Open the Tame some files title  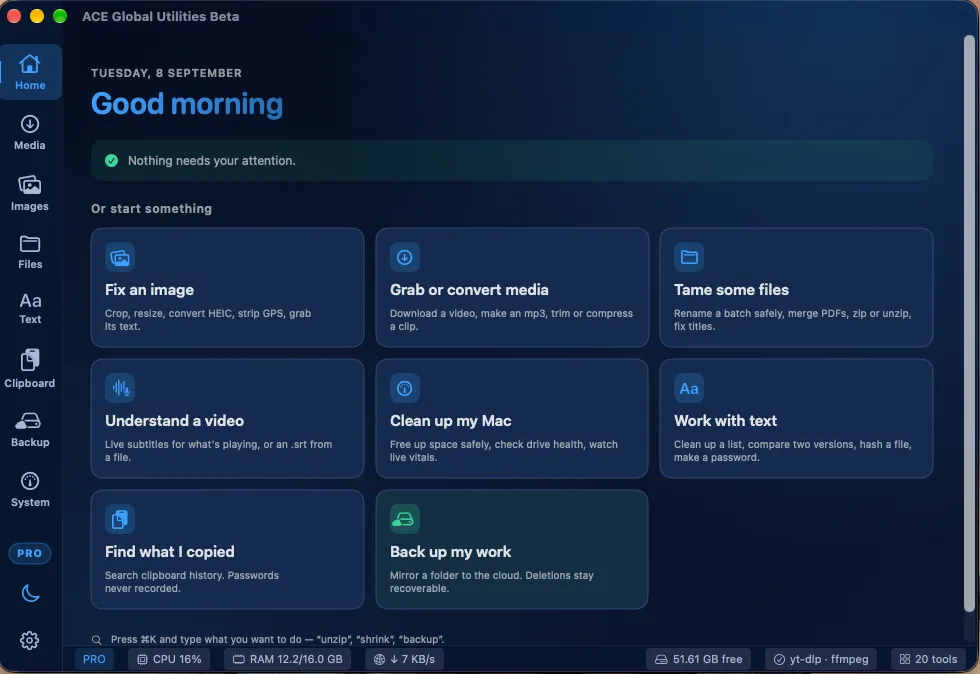point(731,290)
